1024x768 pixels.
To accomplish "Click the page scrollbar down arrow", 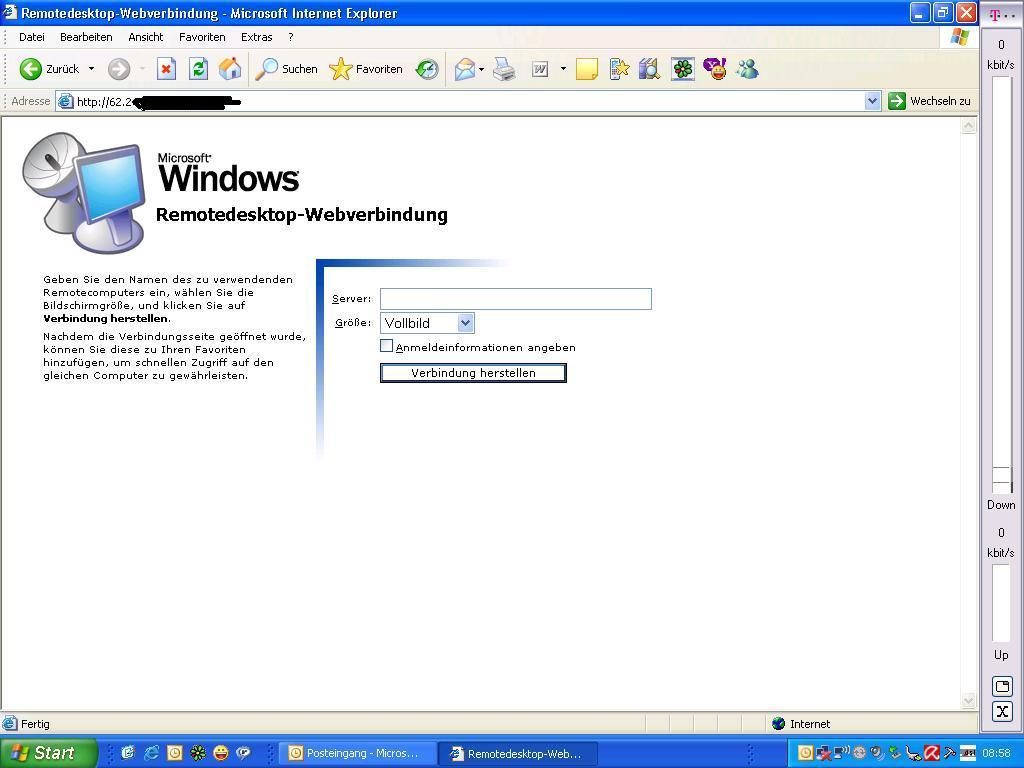I will pyautogui.click(x=968, y=701).
